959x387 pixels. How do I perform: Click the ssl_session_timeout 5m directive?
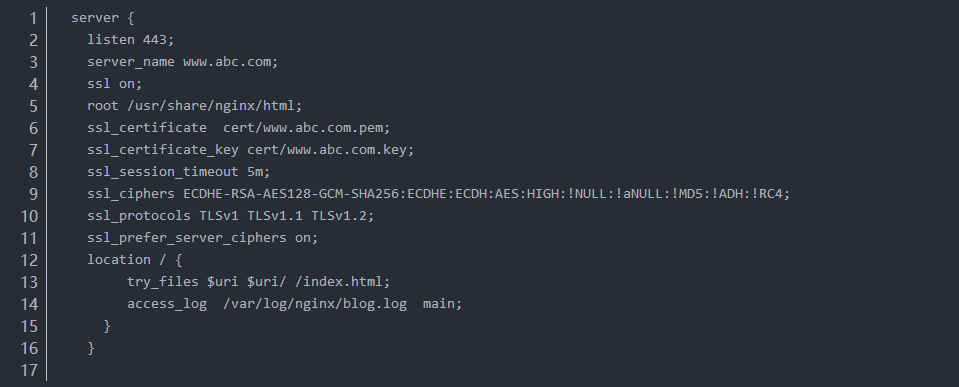tap(179, 172)
